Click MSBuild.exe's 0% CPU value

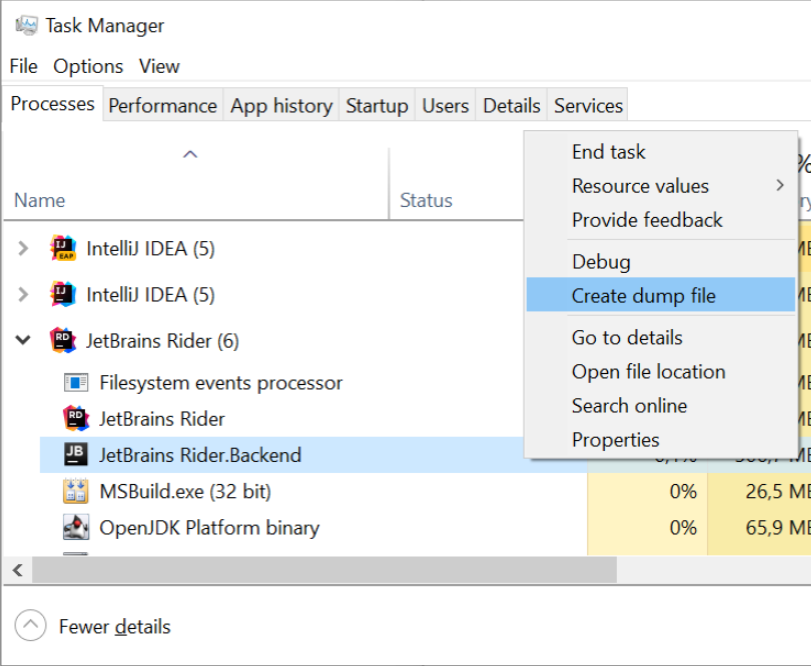pos(683,491)
